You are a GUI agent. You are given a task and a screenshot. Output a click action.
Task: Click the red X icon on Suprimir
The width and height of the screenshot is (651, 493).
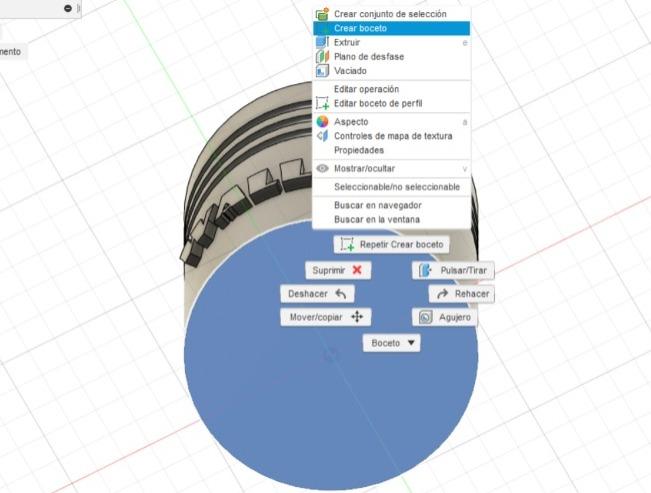(357, 270)
